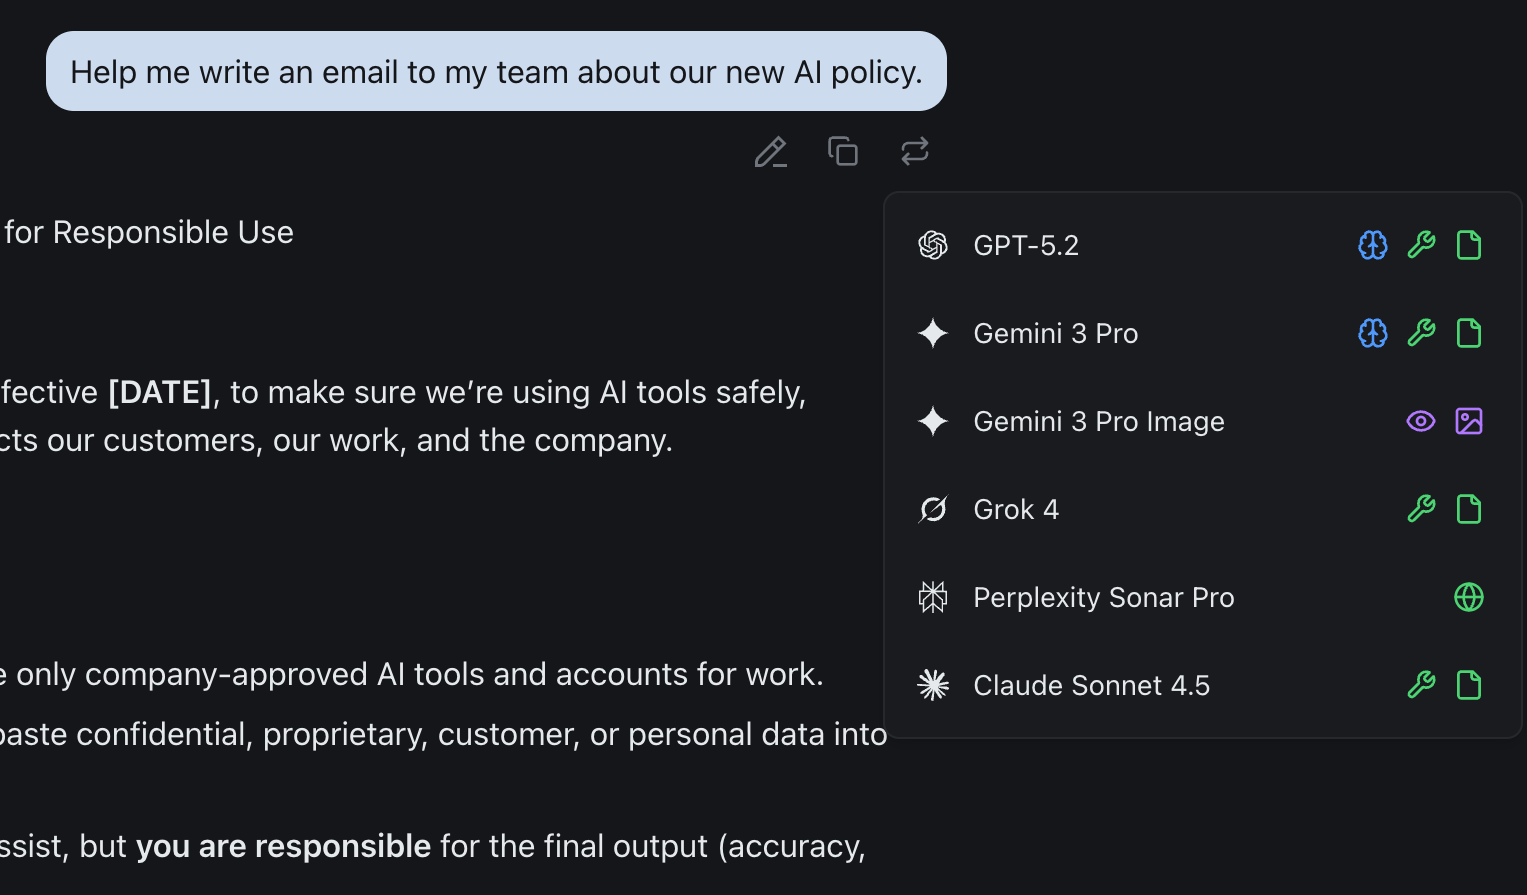This screenshot has height=895, width=1527.
Task: Click the vision eye icon for Gemini 3 Pro Image
Action: (x=1421, y=421)
